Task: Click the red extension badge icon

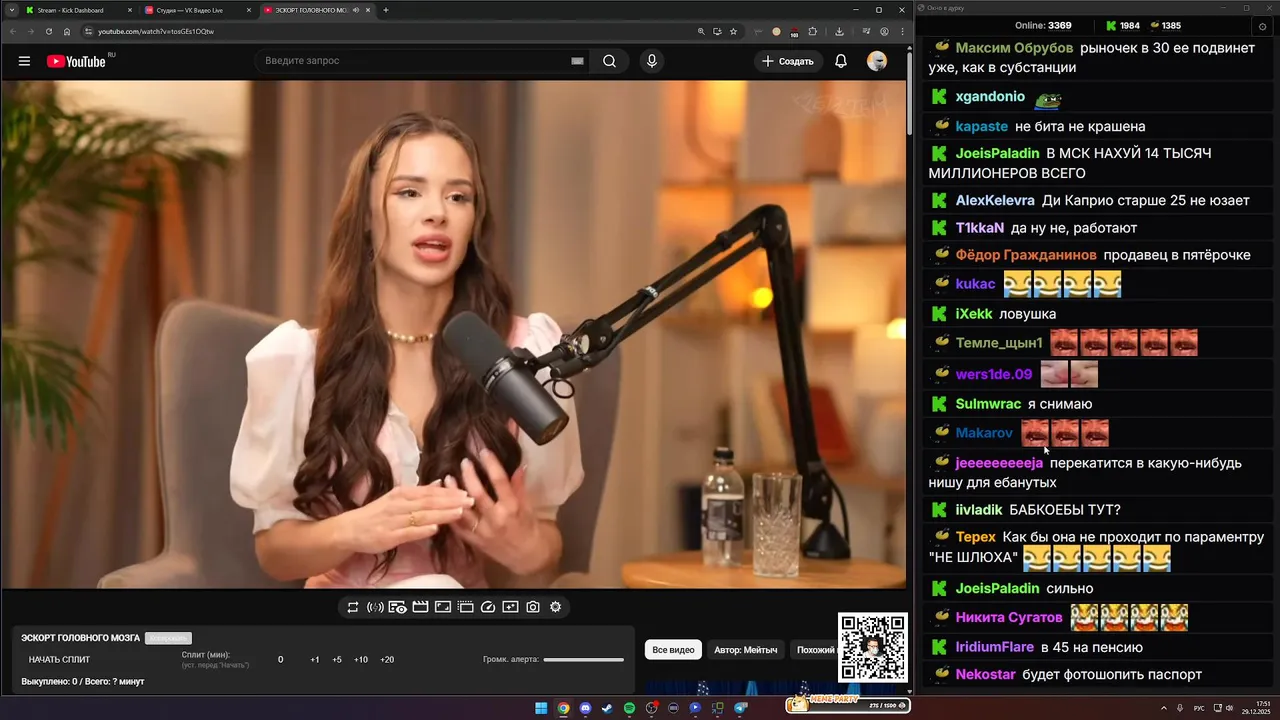Action: pos(794,32)
